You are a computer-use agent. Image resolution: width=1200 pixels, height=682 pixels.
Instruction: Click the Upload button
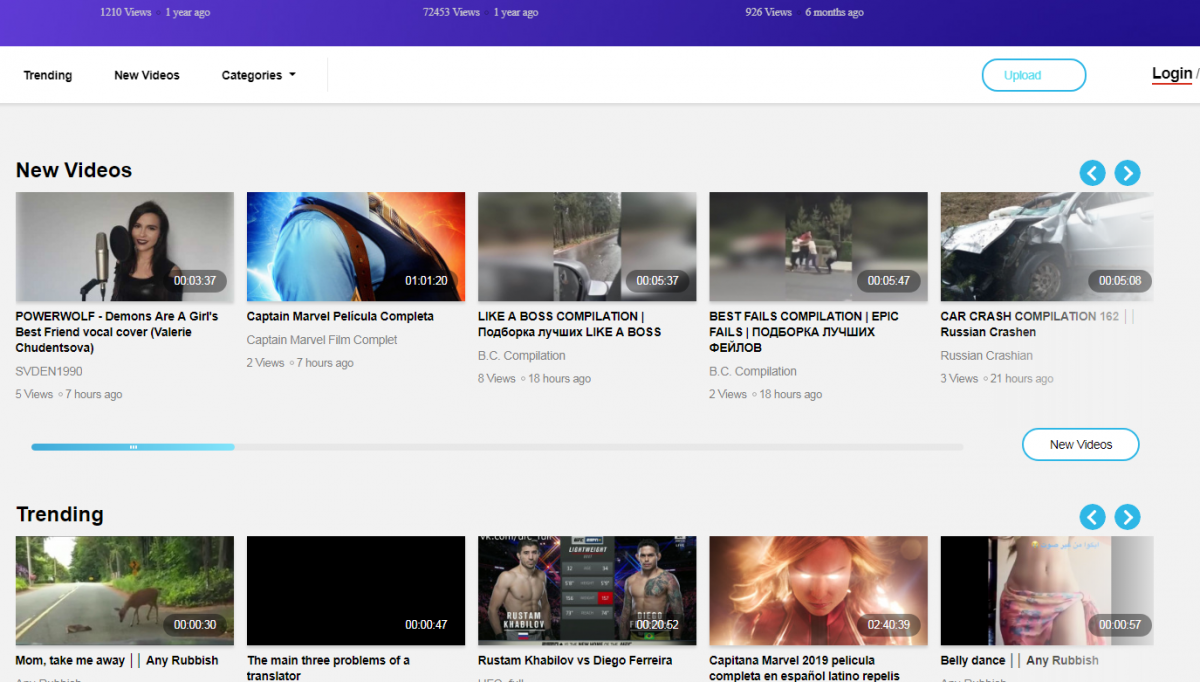[x=1034, y=75]
